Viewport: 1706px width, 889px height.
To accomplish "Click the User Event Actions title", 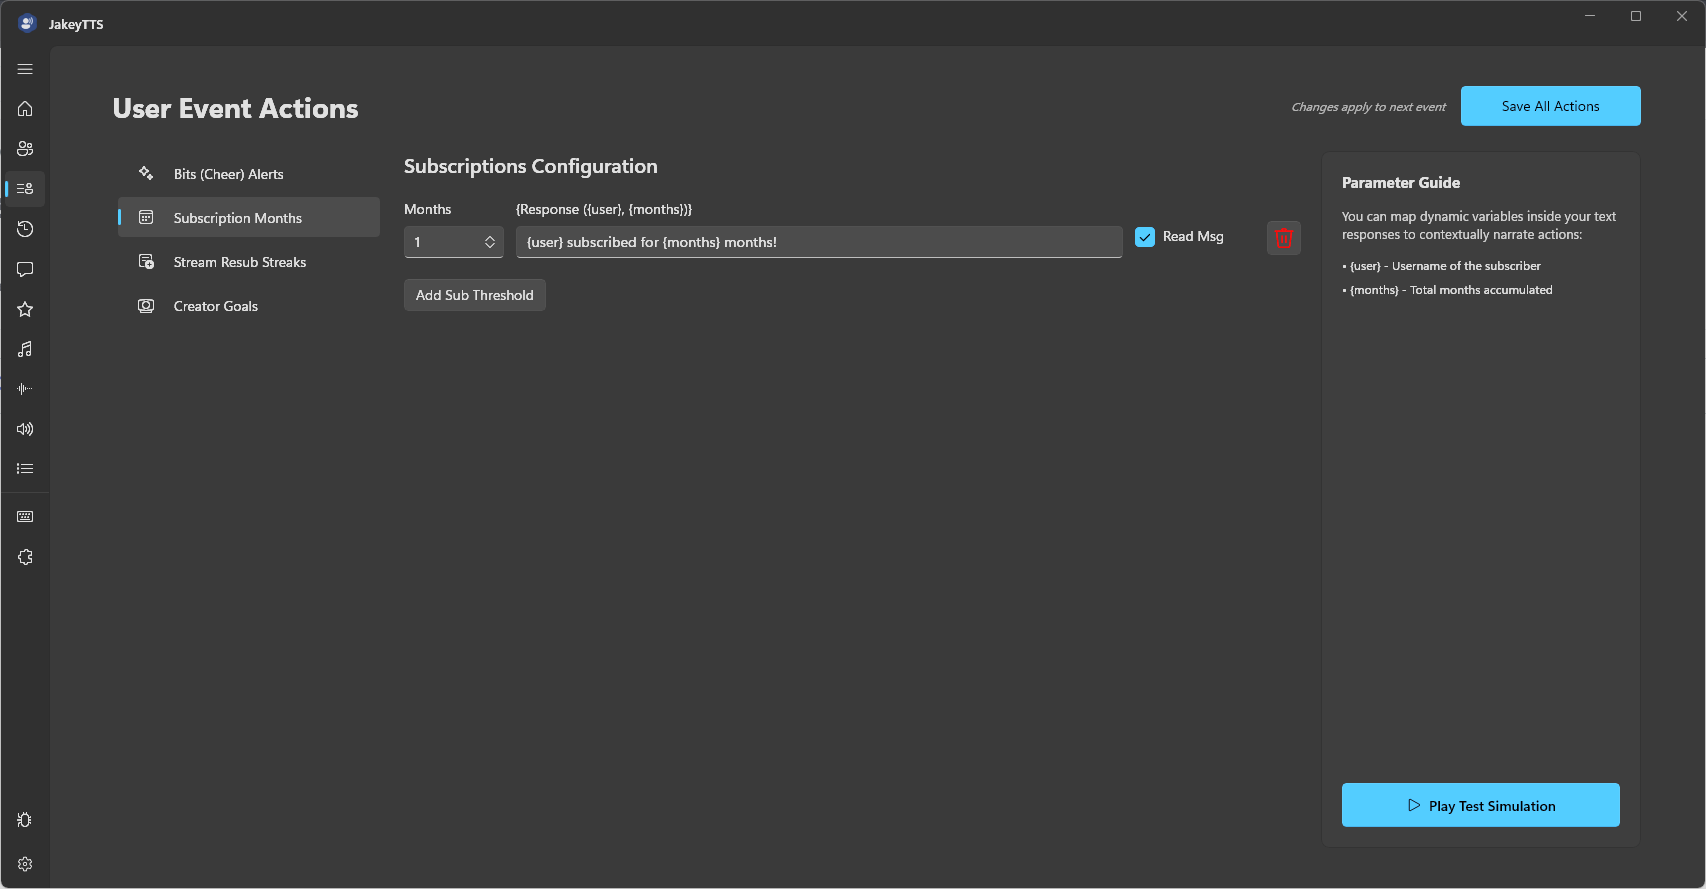I will point(236,108).
